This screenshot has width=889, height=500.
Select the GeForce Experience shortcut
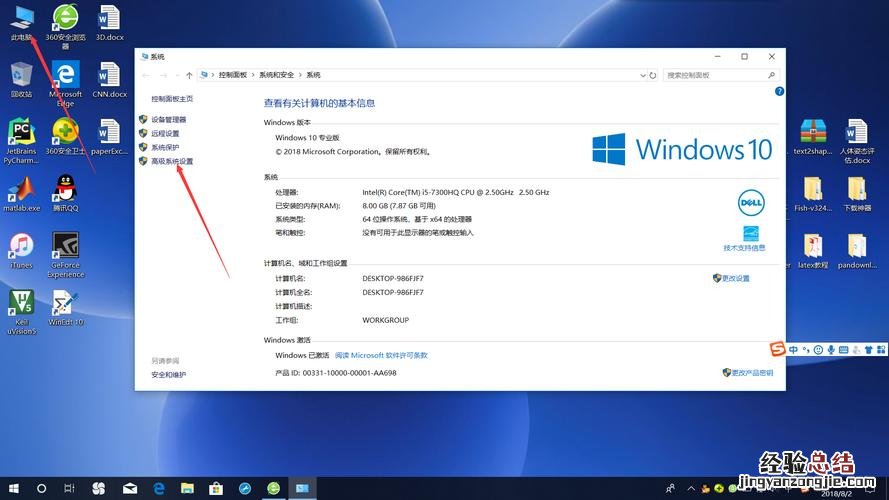point(66,255)
